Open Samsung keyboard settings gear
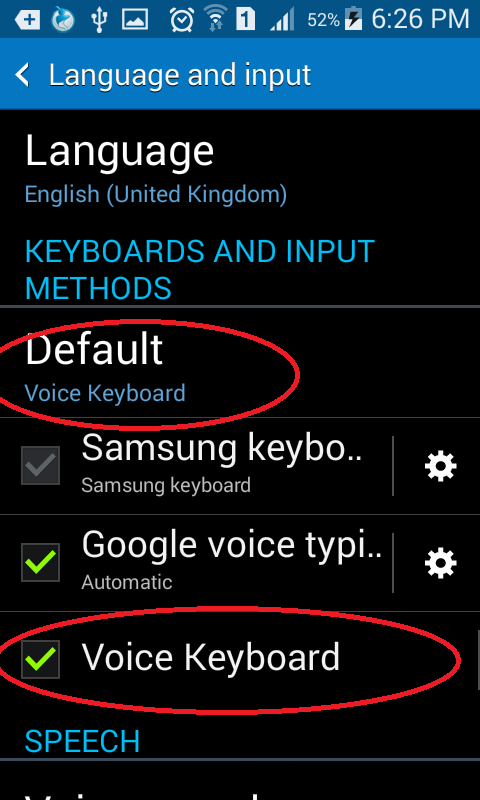The image size is (480, 800). point(441,466)
